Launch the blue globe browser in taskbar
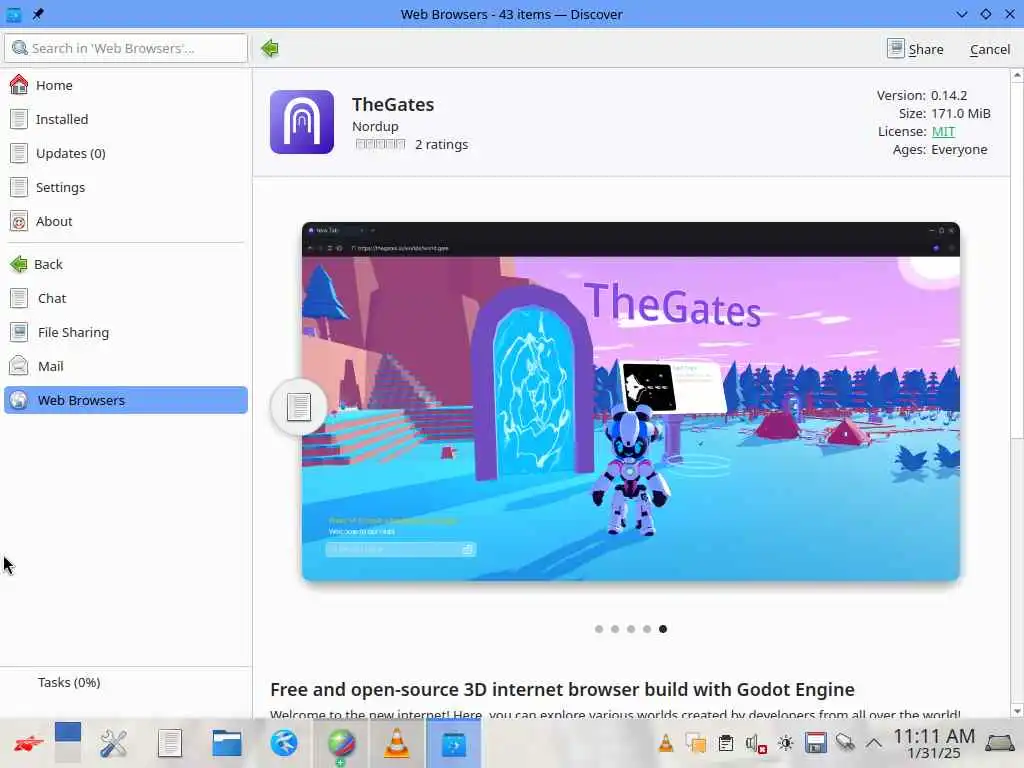The height and width of the screenshot is (768, 1024). coord(283,743)
